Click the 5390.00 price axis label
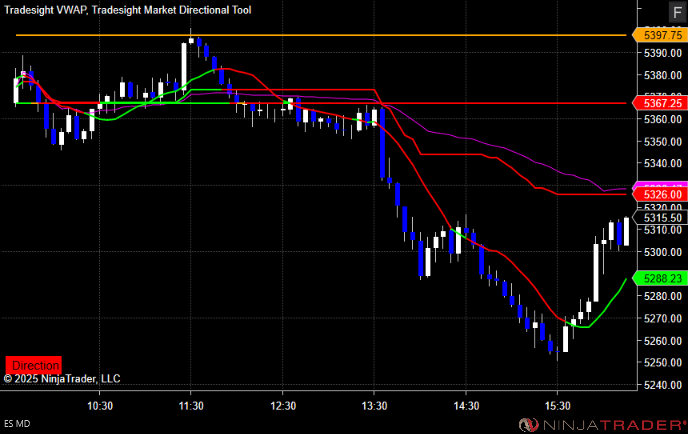The width and height of the screenshot is (688, 434). (663, 53)
